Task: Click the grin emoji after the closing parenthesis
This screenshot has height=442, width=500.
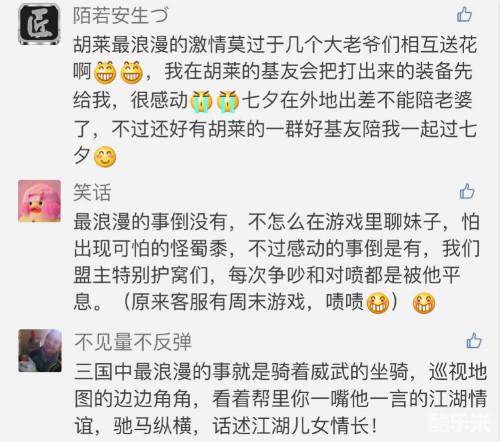Action: click(x=424, y=303)
